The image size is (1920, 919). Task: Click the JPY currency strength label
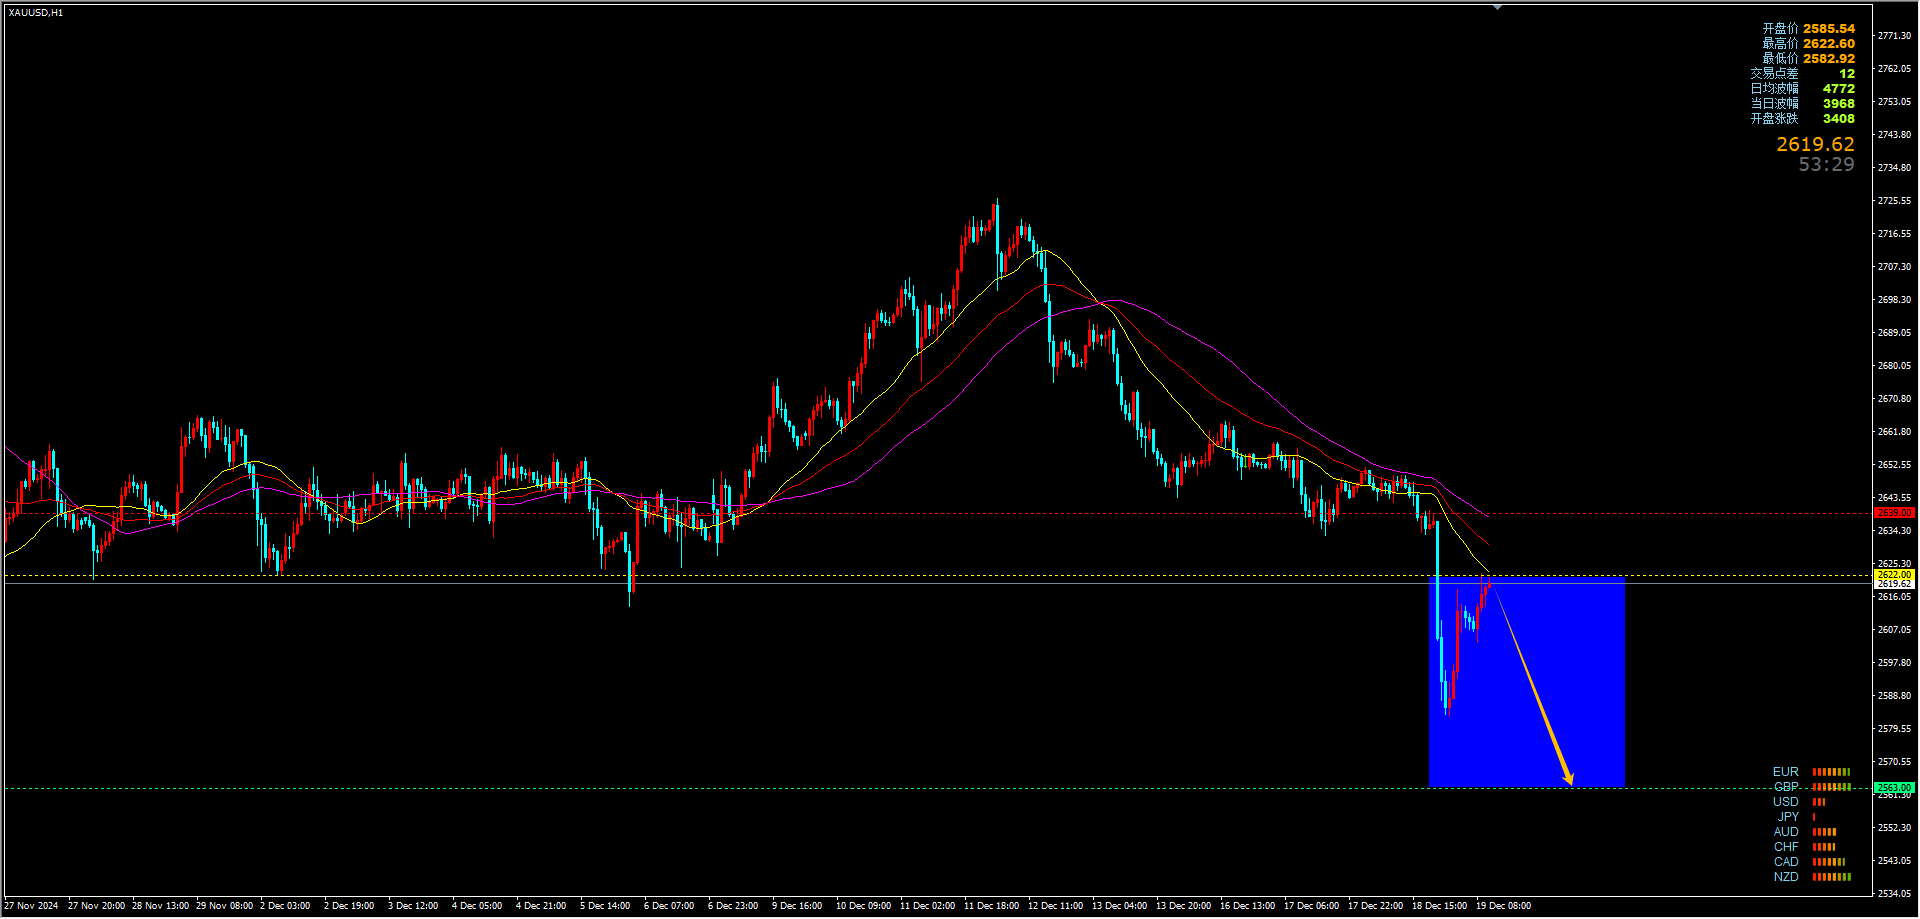pos(1788,817)
